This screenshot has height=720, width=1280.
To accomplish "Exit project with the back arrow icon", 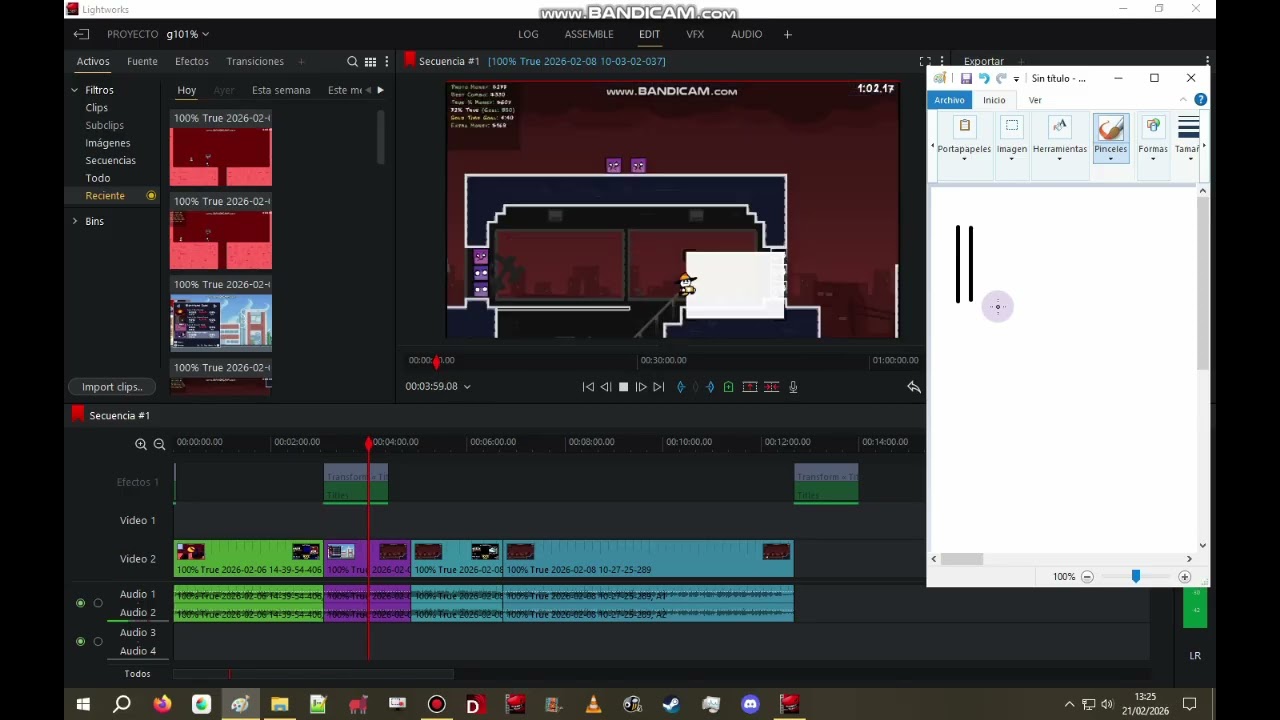I will pyautogui.click(x=81, y=34).
